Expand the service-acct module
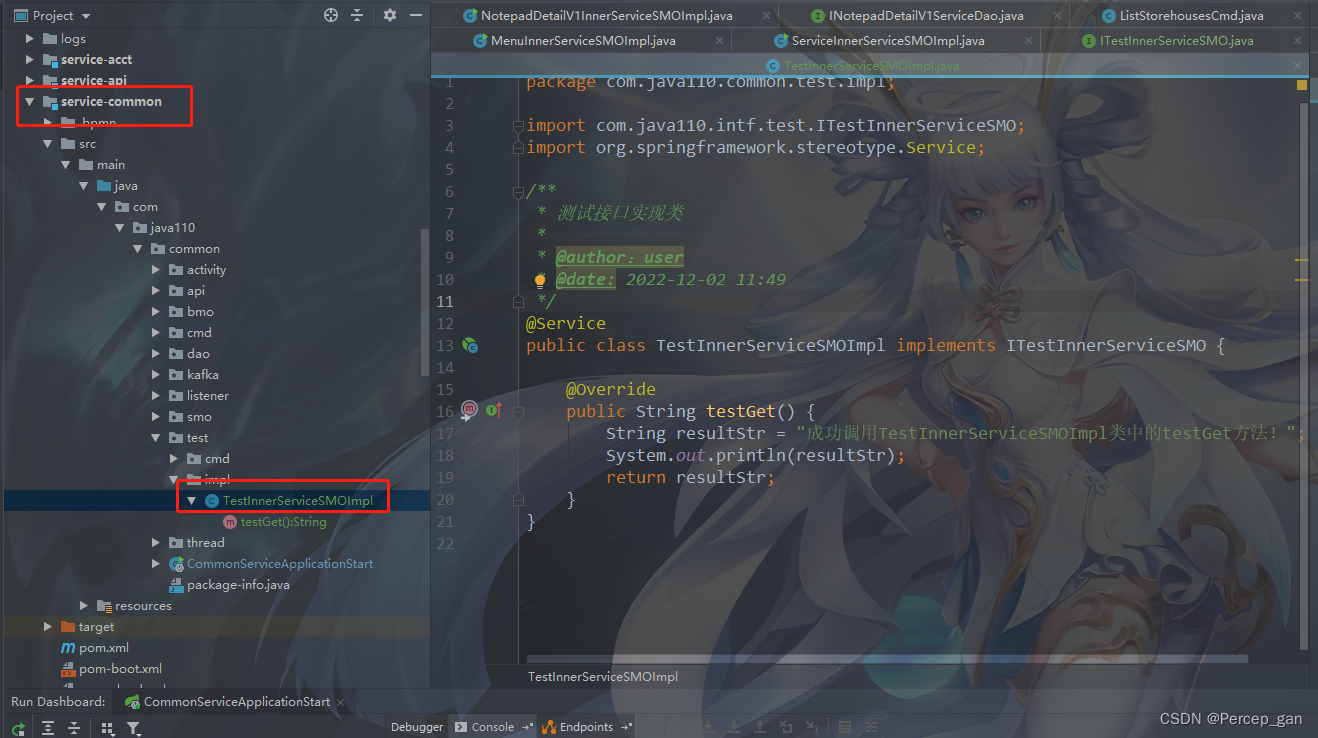 tap(29, 60)
